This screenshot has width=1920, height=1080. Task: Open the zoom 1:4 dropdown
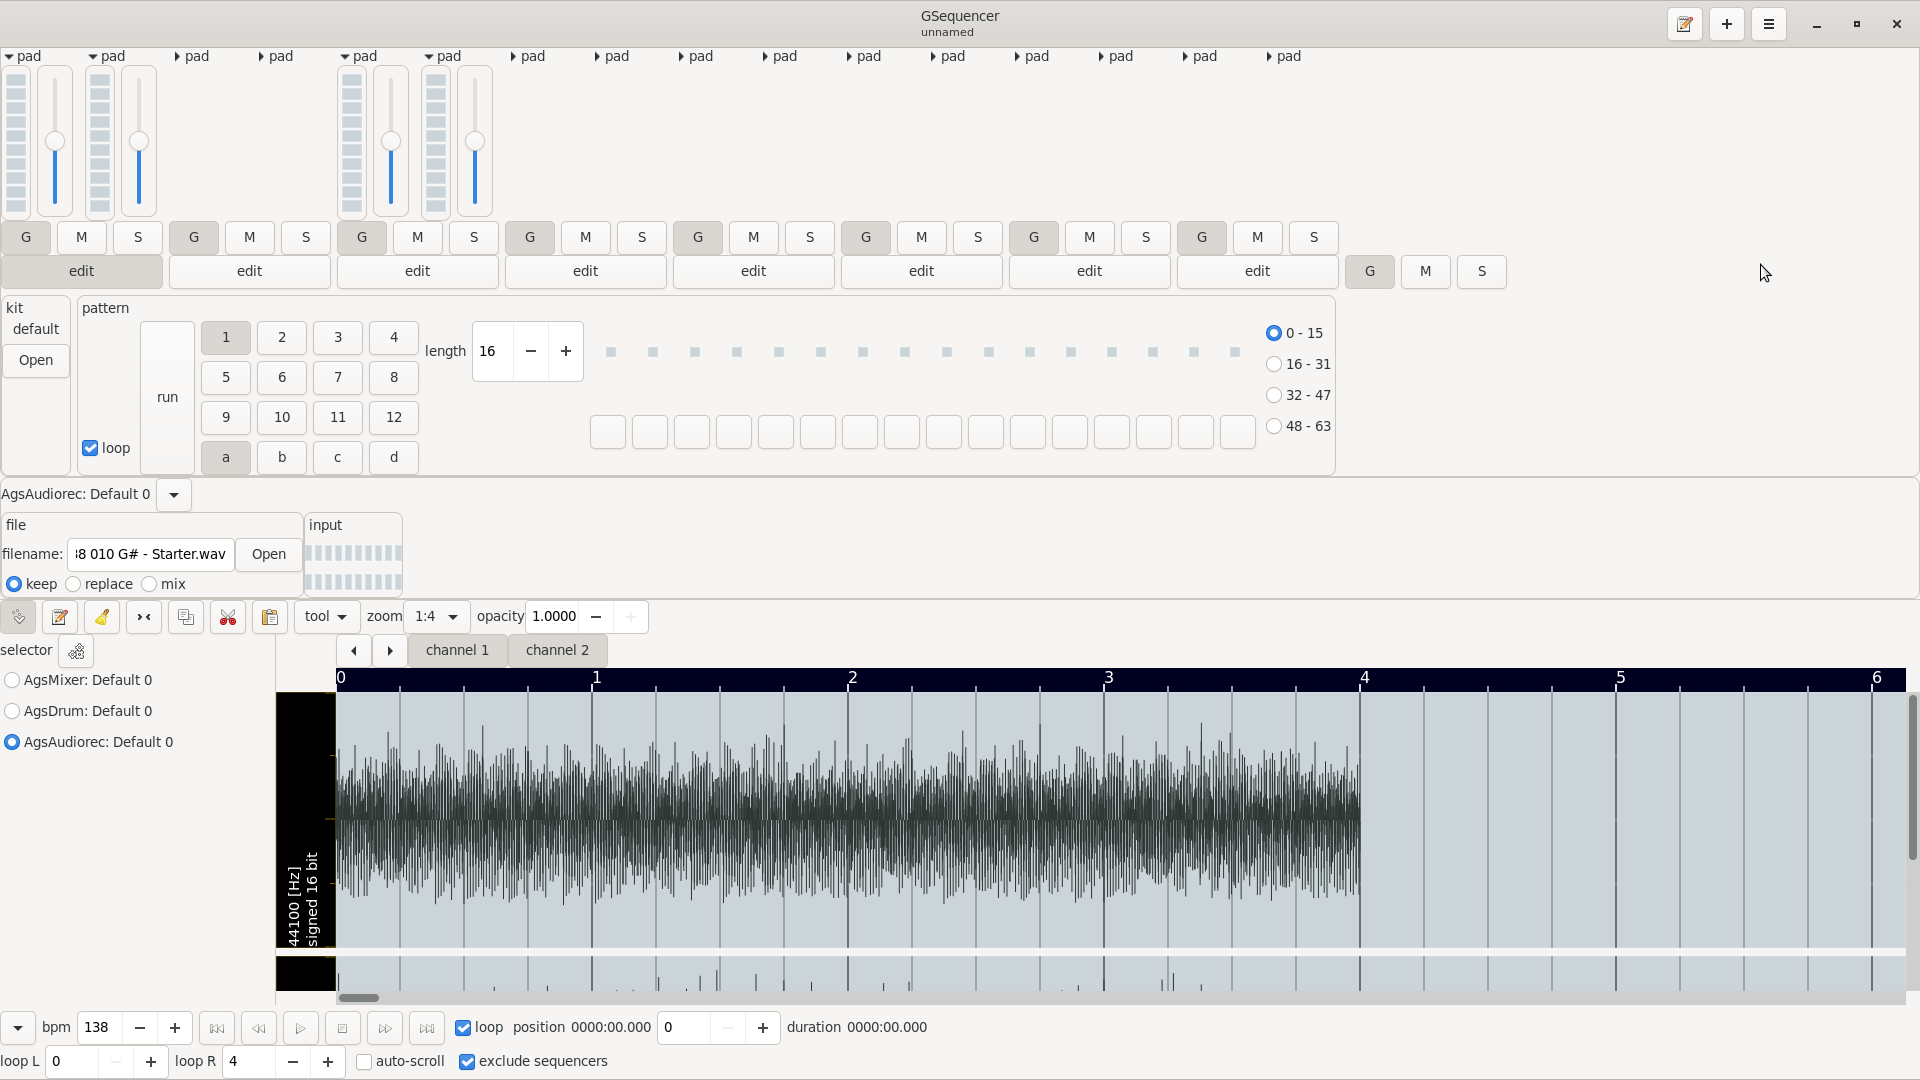pyautogui.click(x=437, y=617)
